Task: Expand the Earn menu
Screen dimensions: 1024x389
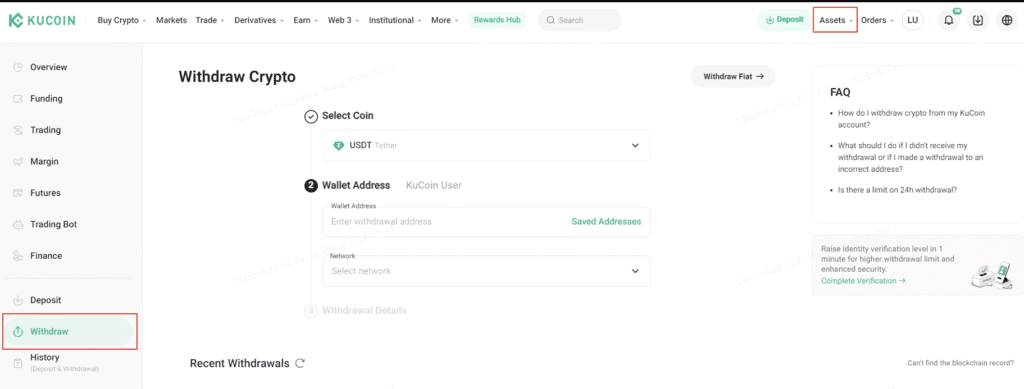Action: click(306, 20)
